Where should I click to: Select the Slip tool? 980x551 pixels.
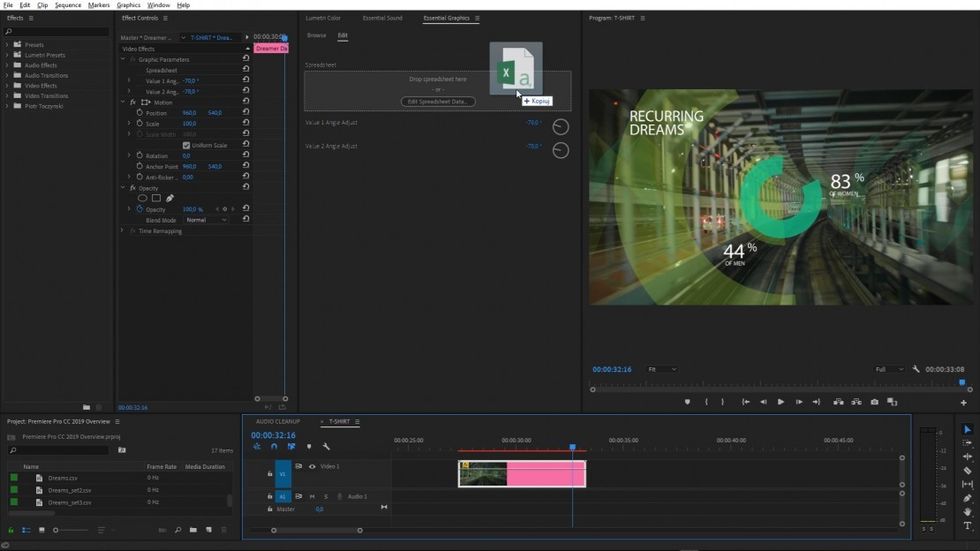click(x=967, y=484)
